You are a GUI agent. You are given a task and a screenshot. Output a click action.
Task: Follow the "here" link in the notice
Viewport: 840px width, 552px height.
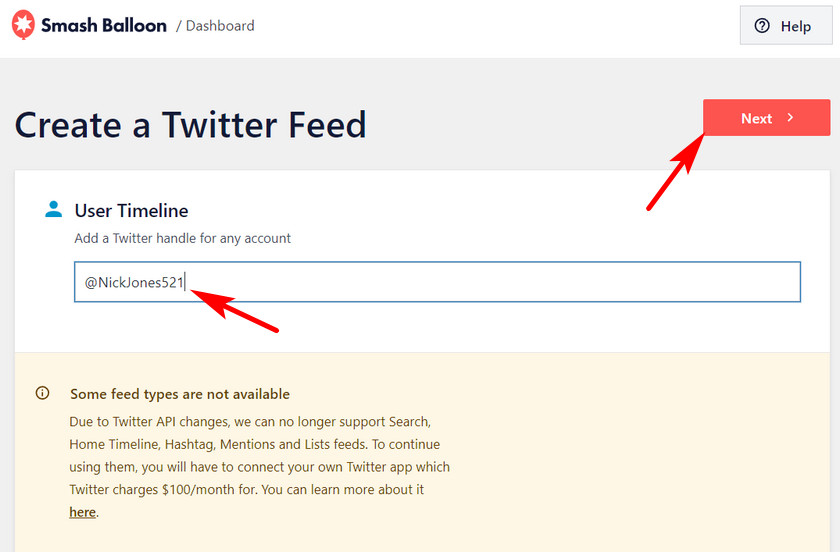(82, 512)
